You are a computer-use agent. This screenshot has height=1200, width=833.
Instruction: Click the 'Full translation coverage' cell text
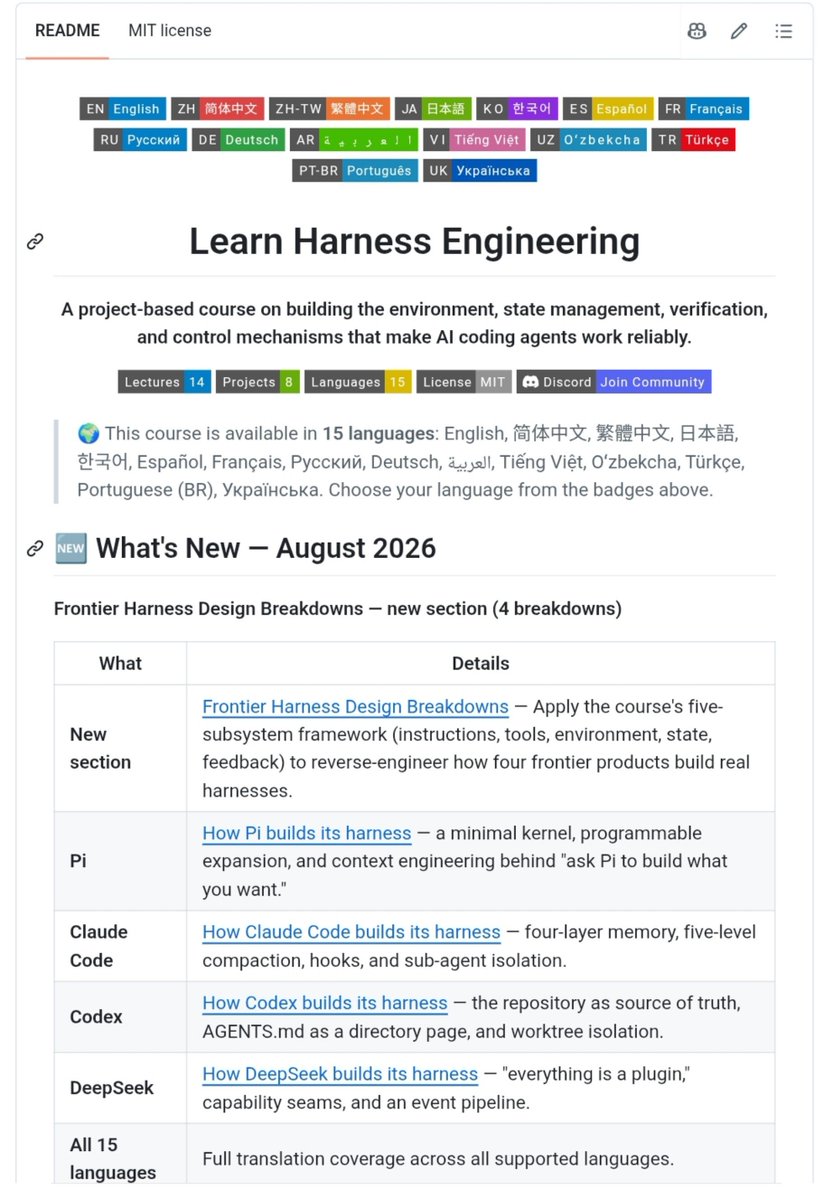[x=438, y=1159]
